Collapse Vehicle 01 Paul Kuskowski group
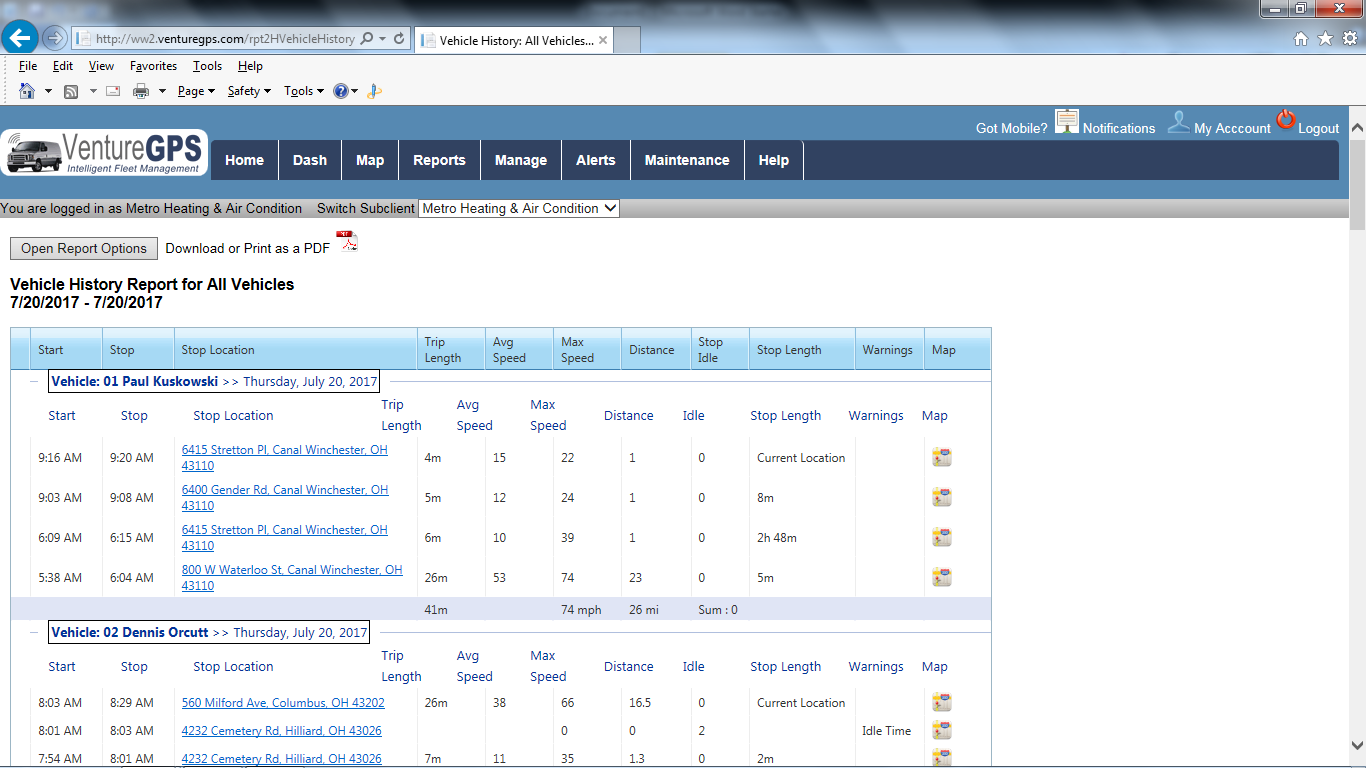This screenshot has width=1366, height=768. [x=34, y=381]
